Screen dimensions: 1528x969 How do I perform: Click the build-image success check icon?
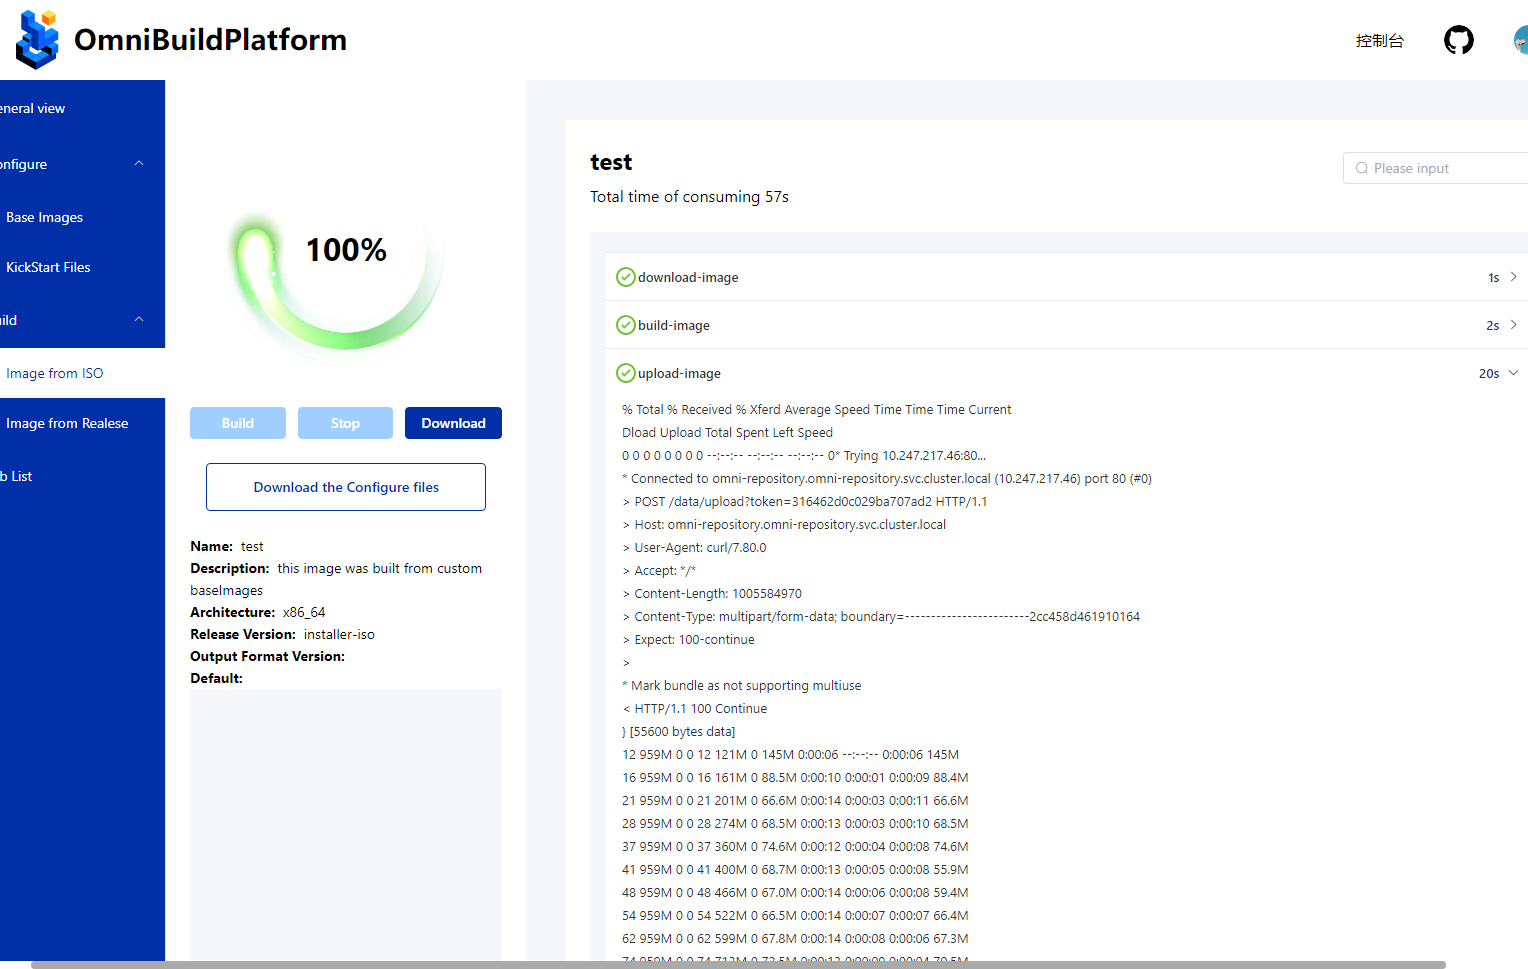[x=626, y=325]
